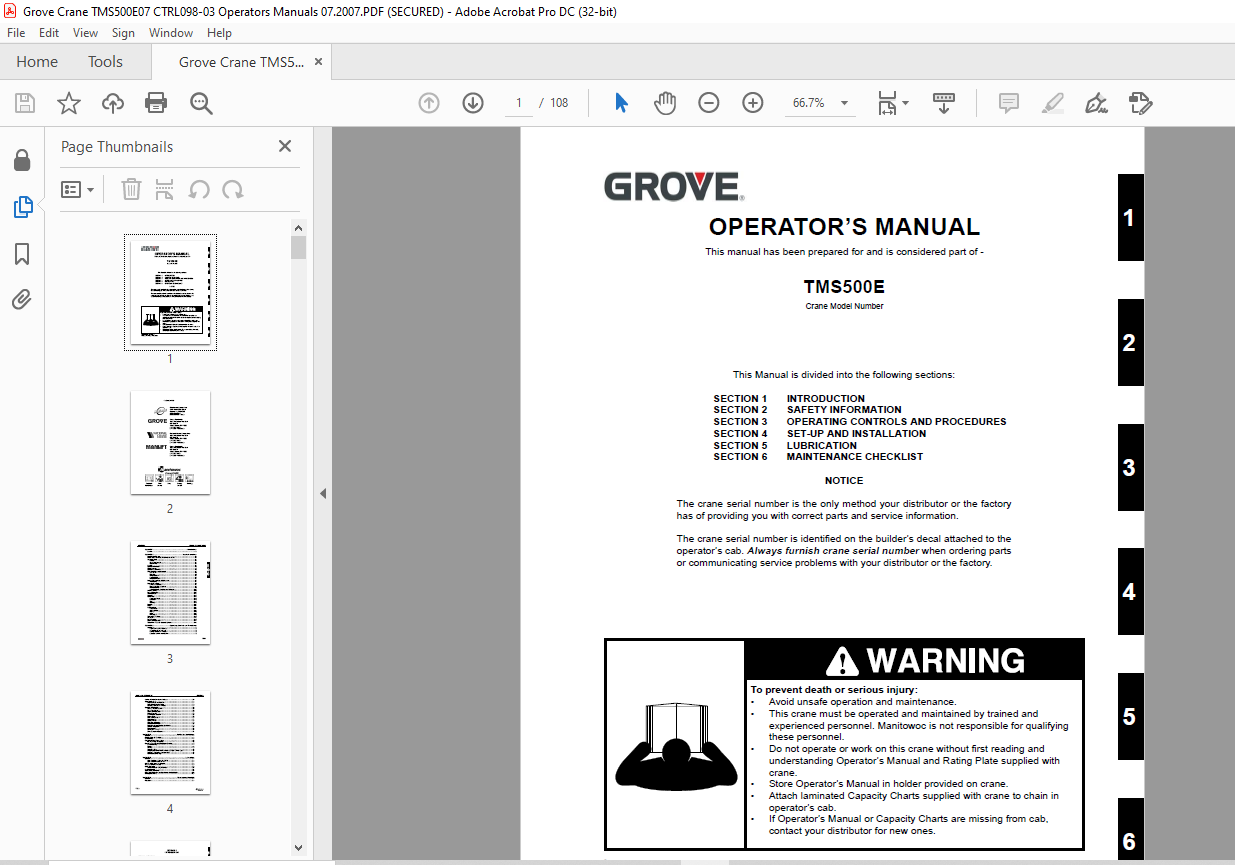Open the File menu
Image resolution: width=1235 pixels, height=865 pixels.
16,33
